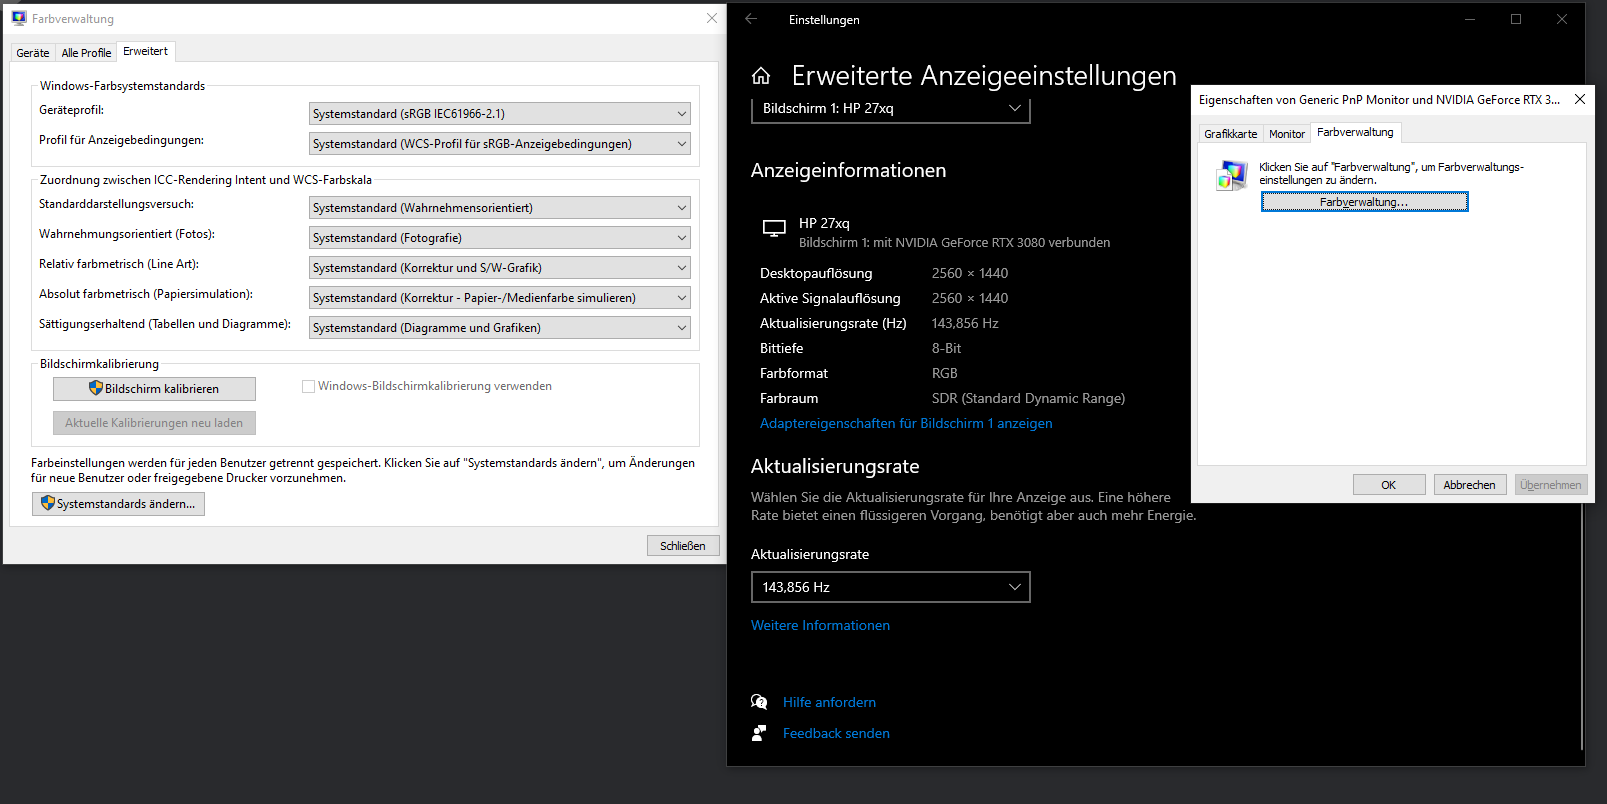
Task: Click the Systemstandards ändern... button
Action: [x=118, y=504]
